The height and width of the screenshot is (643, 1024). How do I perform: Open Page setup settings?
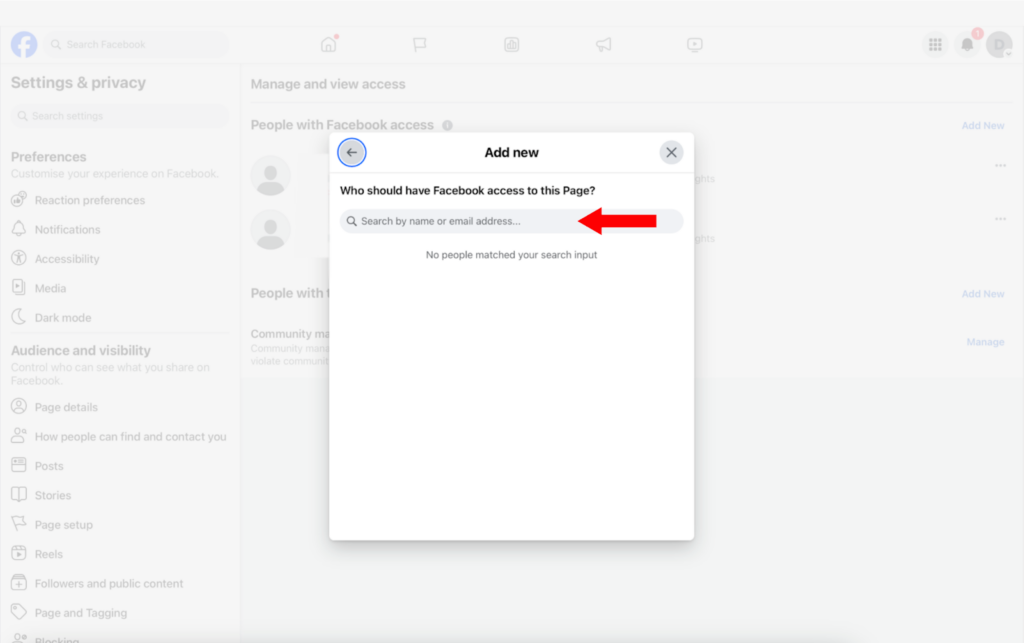click(120, 525)
